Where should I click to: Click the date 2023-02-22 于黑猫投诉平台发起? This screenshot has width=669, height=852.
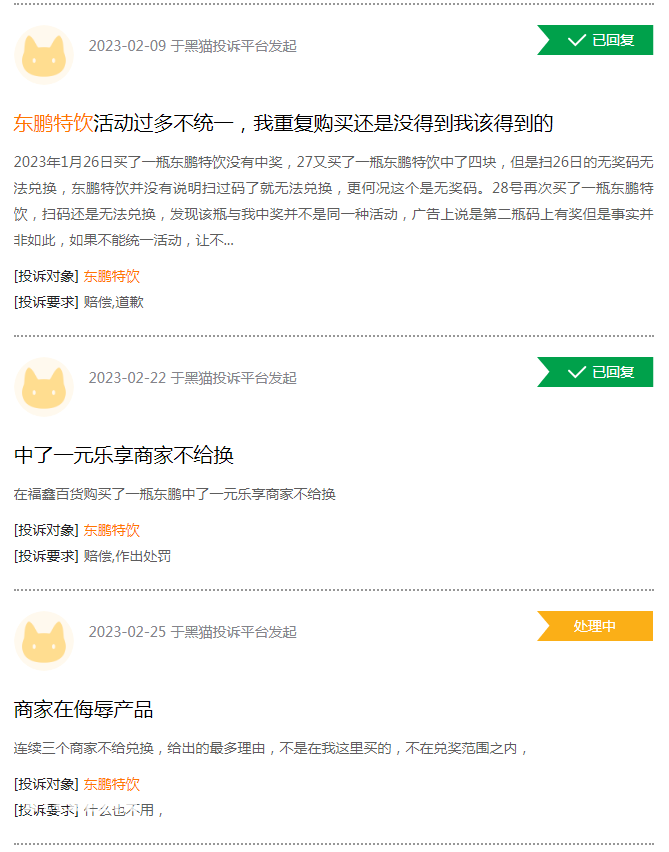[192, 378]
